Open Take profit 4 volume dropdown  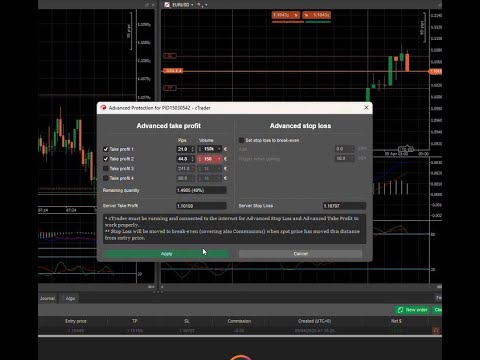coord(219,178)
